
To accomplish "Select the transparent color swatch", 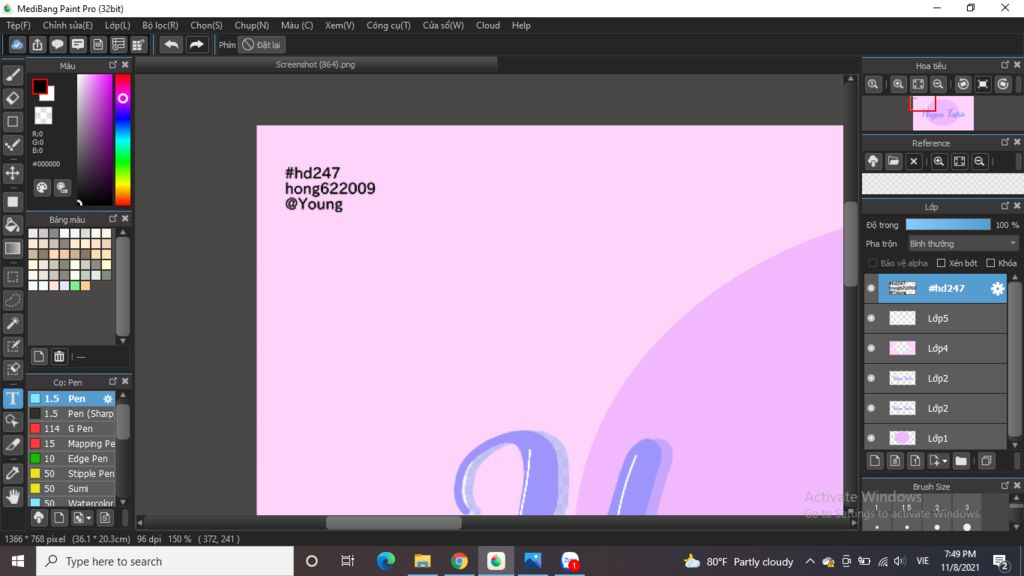I will coord(43,116).
